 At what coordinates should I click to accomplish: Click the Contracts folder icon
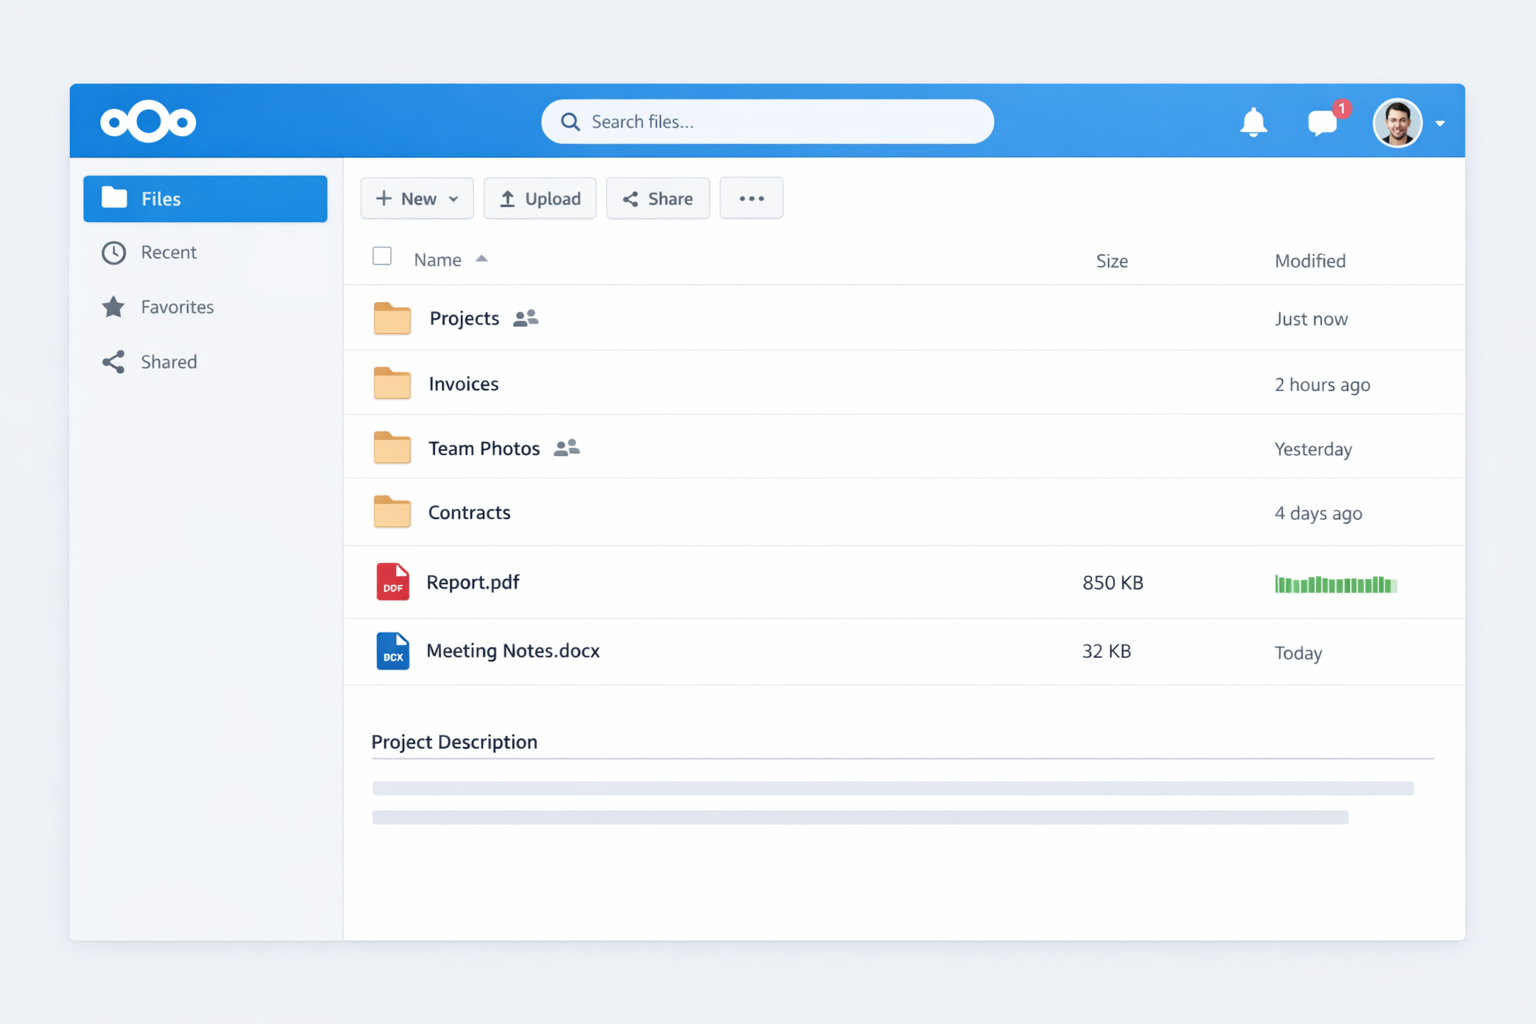tap(392, 512)
